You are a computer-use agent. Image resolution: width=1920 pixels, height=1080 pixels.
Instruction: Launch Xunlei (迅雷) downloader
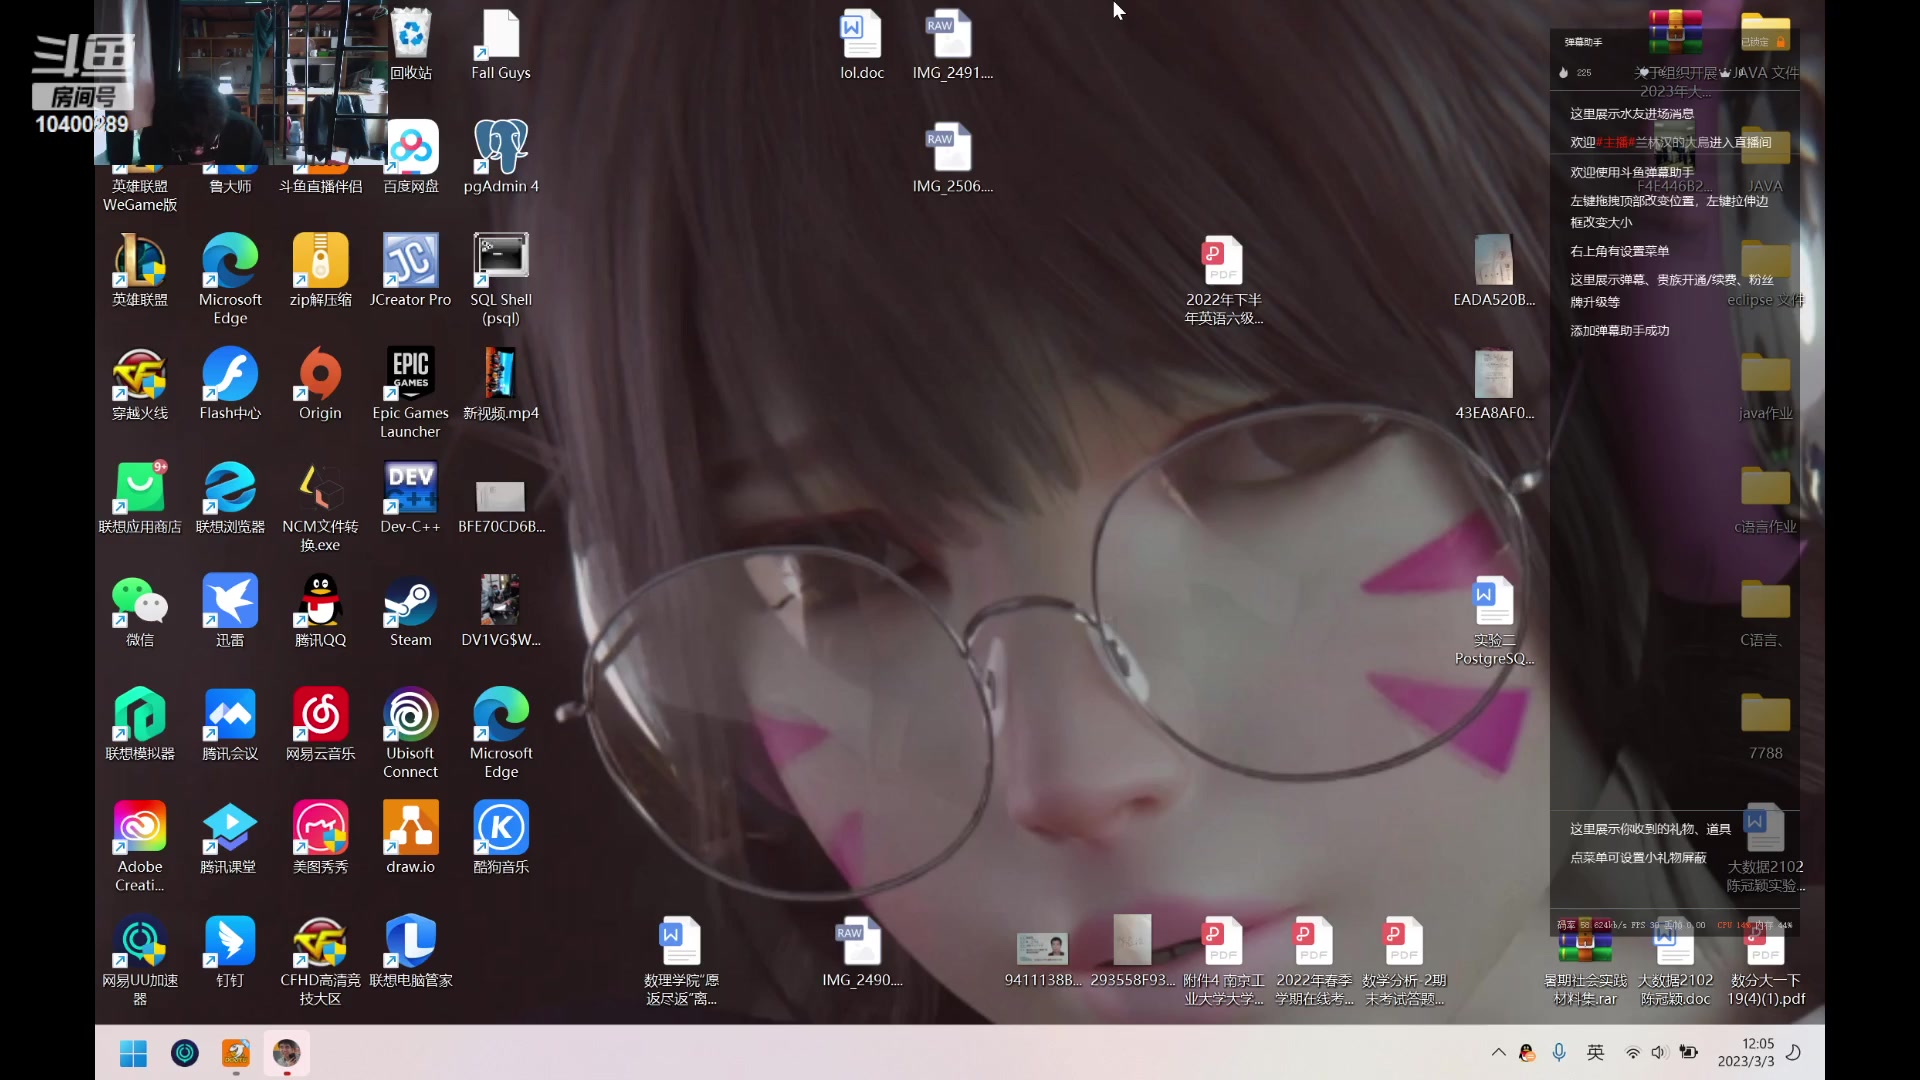(x=230, y=611)
